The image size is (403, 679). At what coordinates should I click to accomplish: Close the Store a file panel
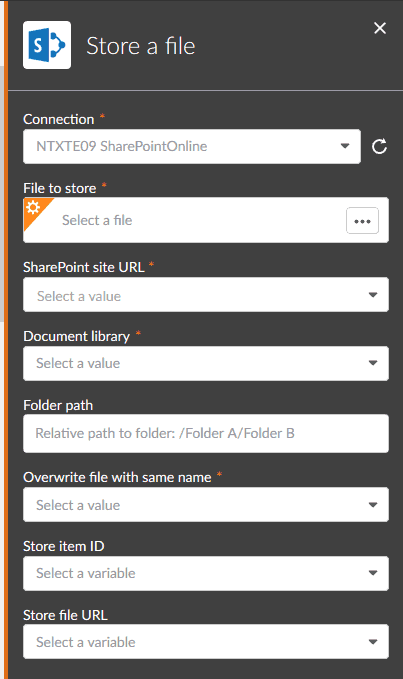(x=380, y=28)
